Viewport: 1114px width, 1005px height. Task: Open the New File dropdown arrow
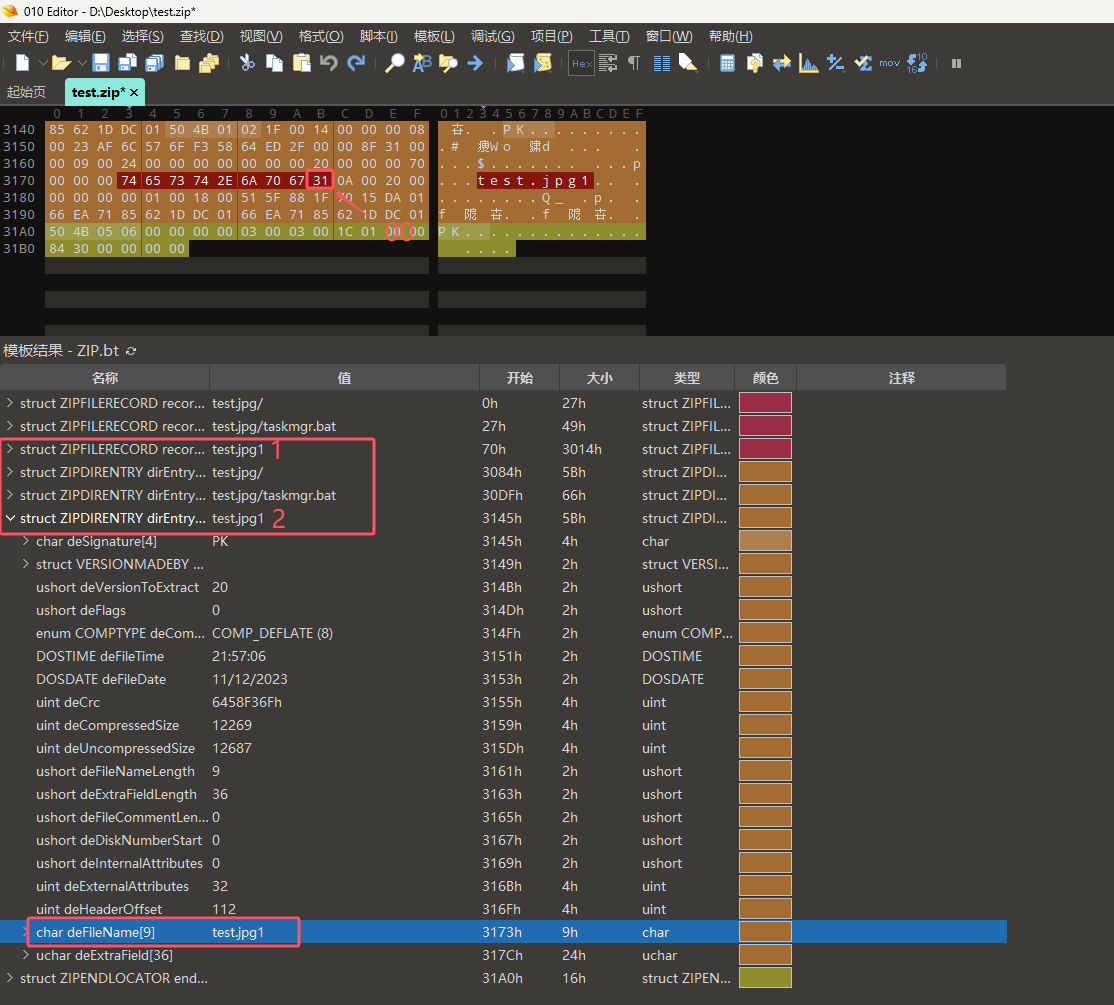[x=43, y=63]
